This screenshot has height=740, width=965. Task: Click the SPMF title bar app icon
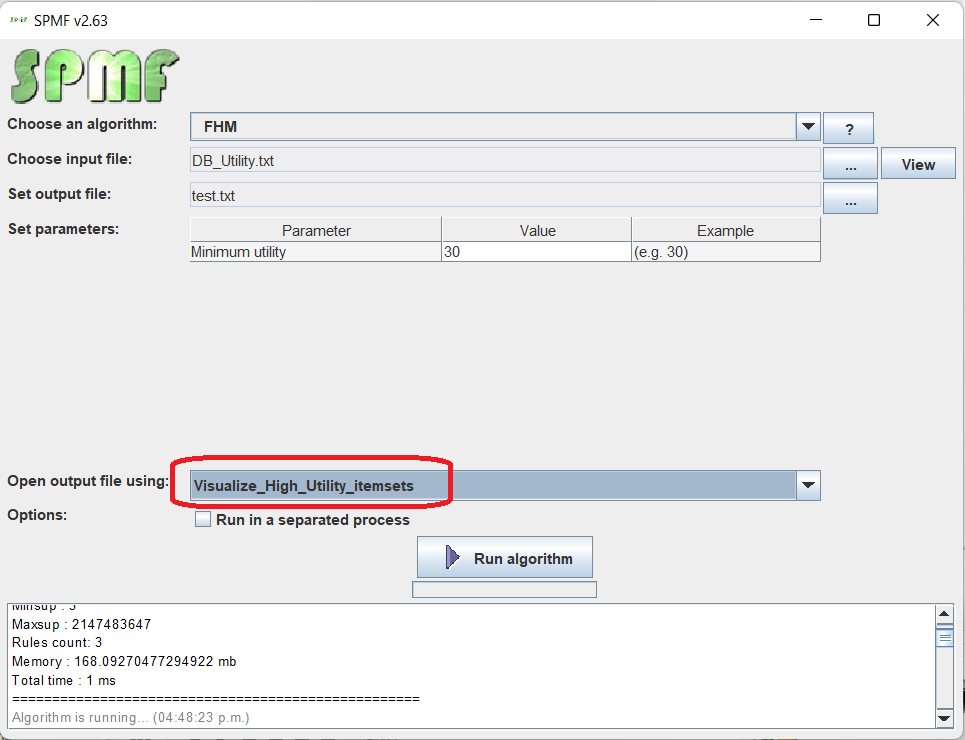(17, 20)
